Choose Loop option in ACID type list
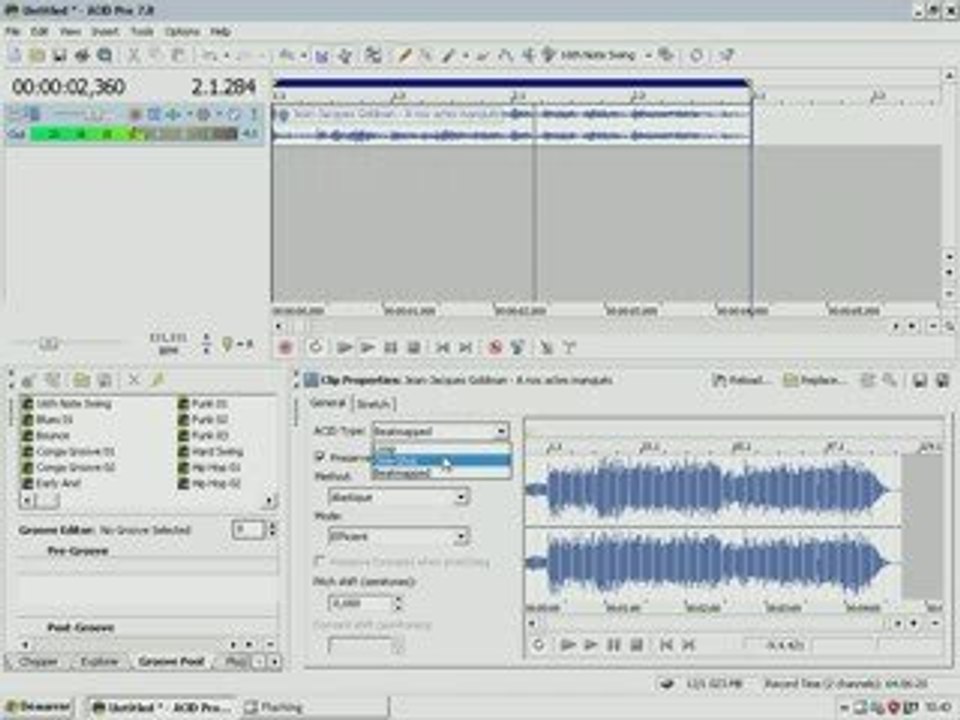Viewport: 960px width, 720px height. tap(441, 450)
